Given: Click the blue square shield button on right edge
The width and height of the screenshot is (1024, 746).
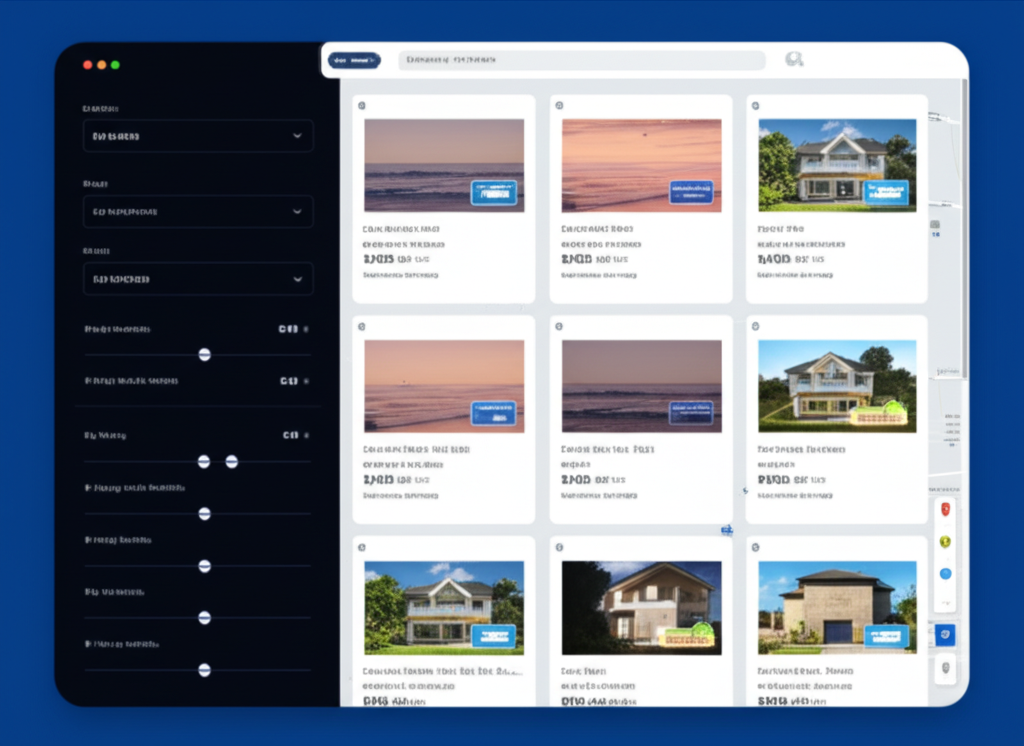Looking at the screenshot, I should point(945,634).
